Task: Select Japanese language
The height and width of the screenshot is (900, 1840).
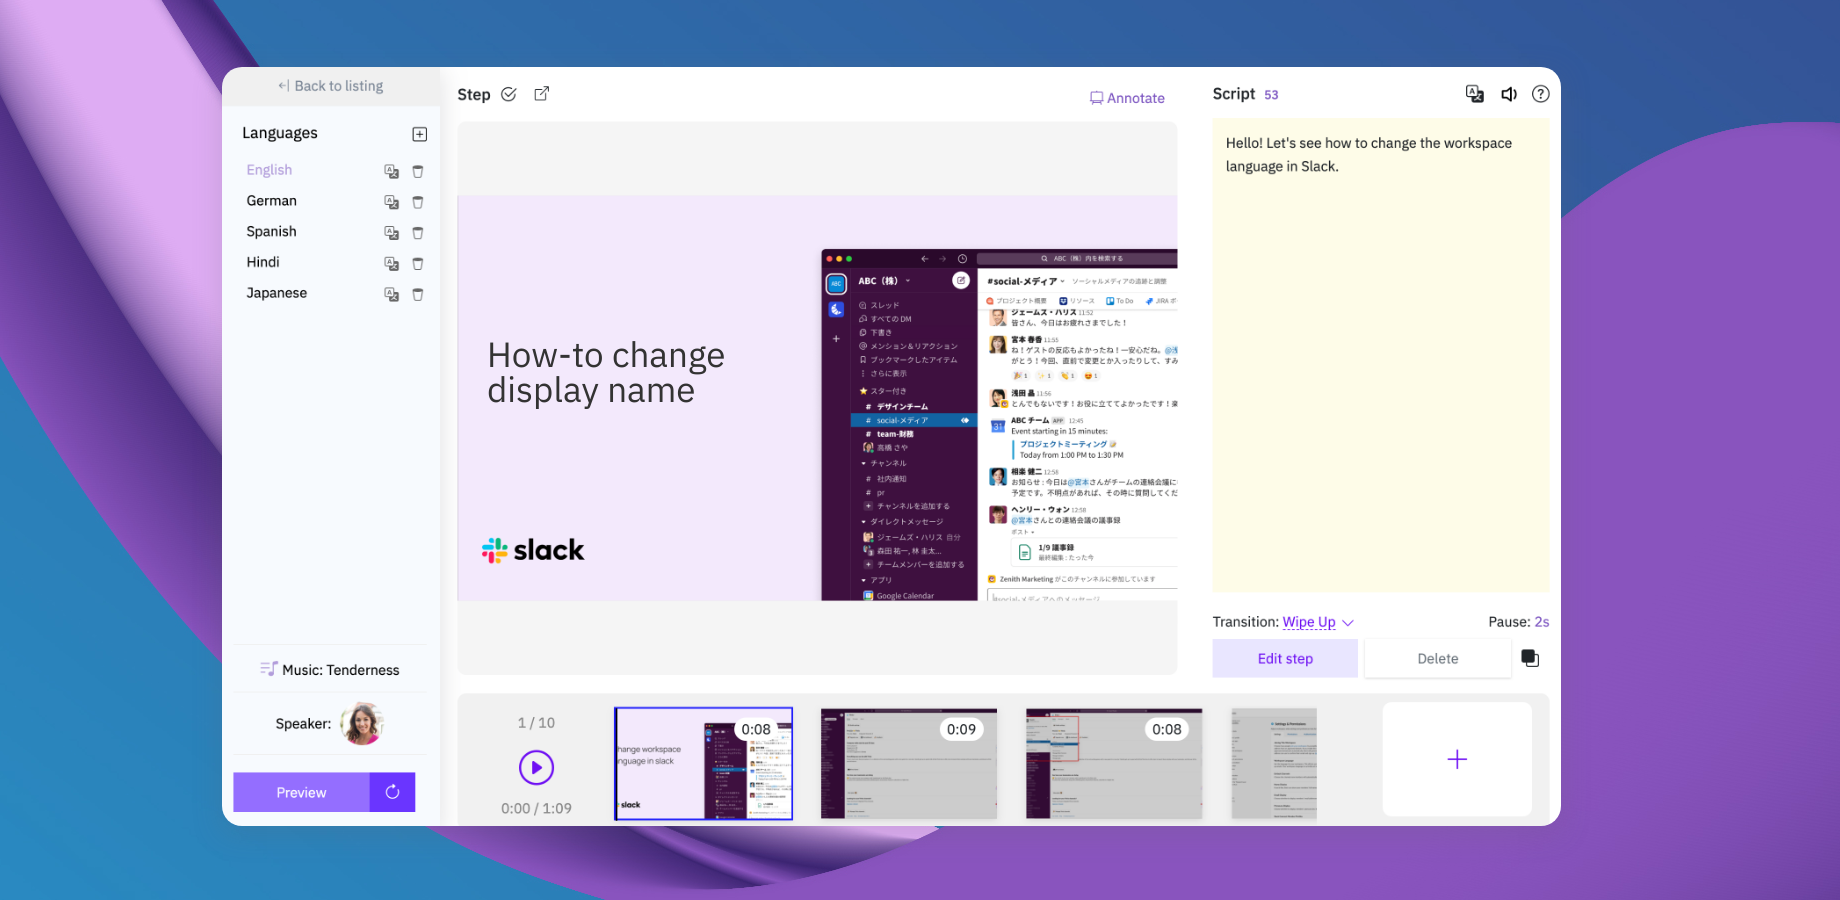Action: point(276,293)
